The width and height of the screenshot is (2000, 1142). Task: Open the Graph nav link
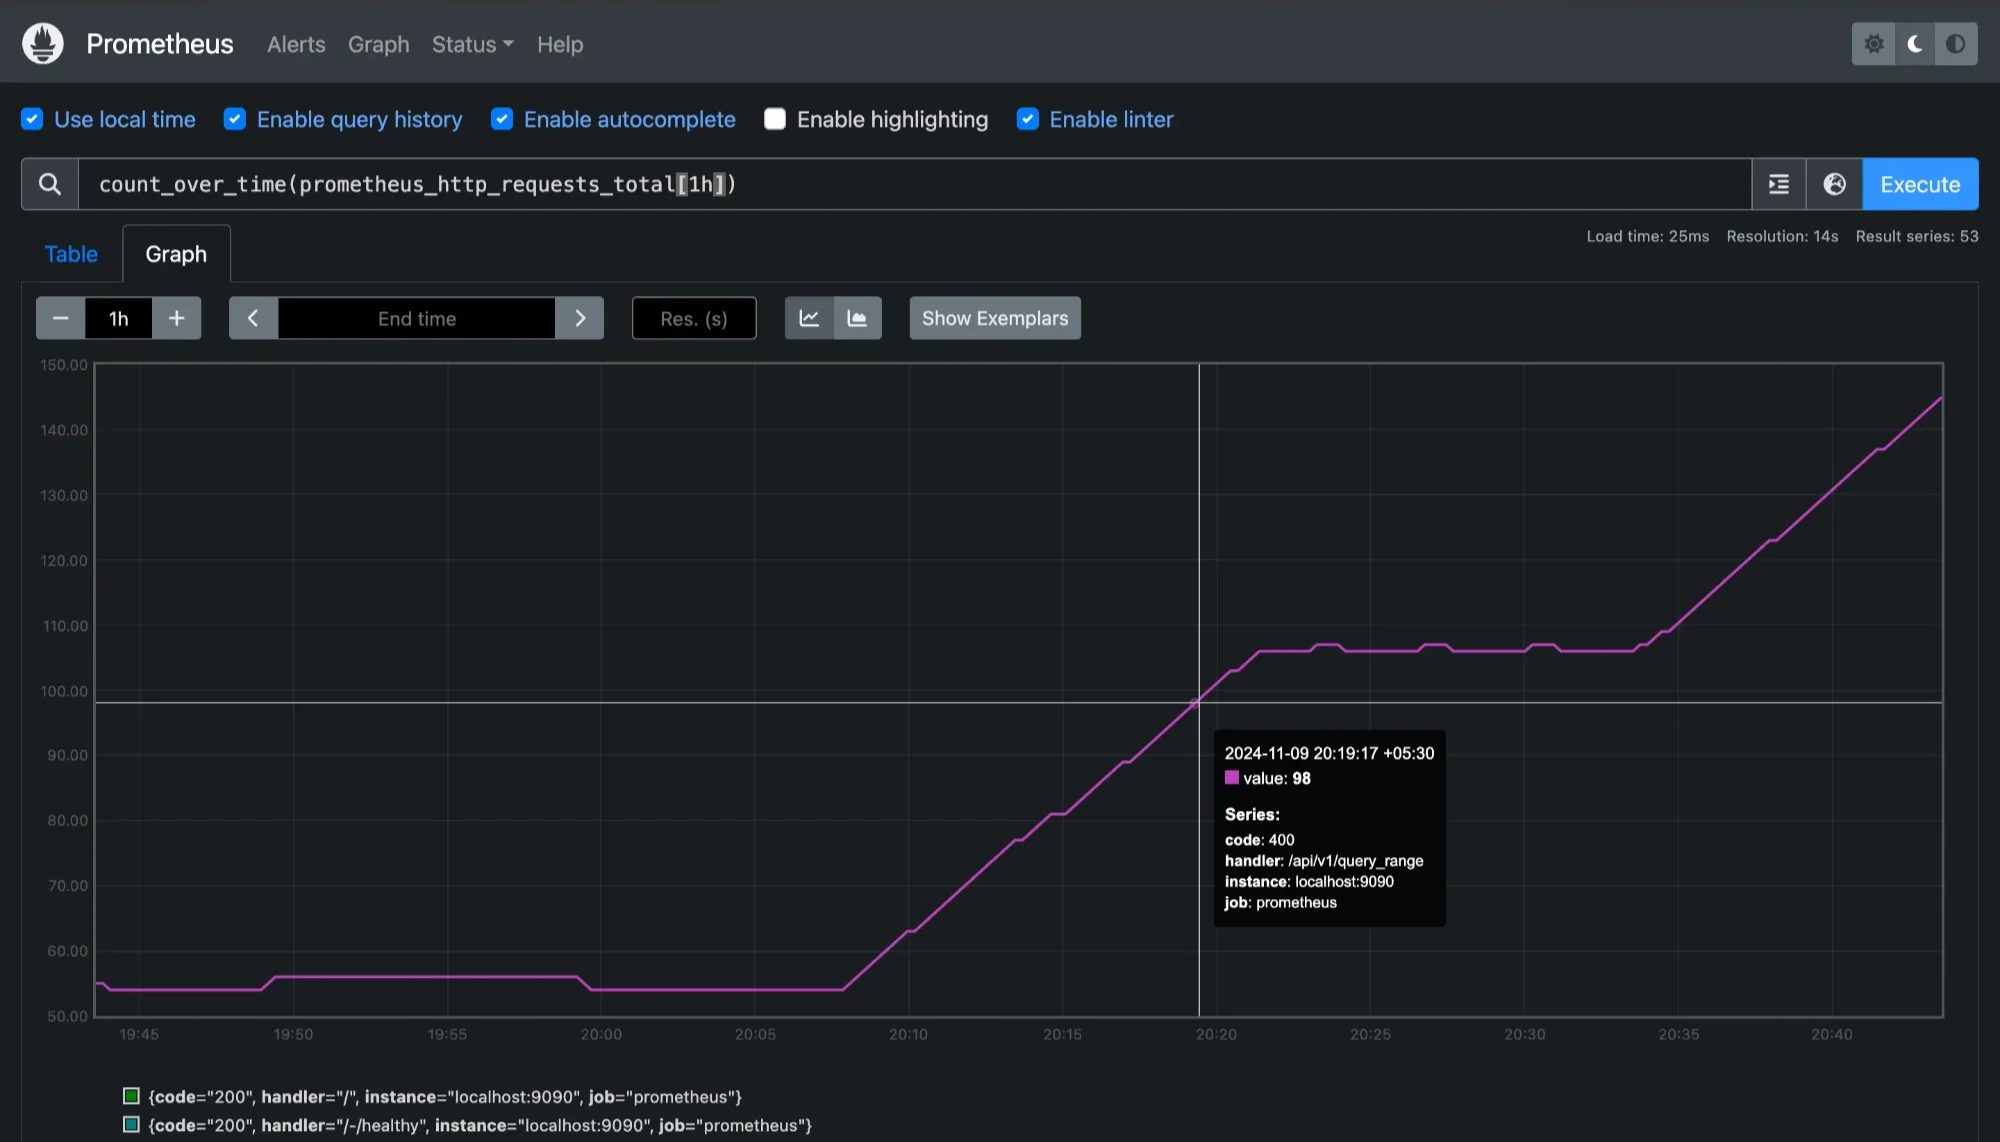[379, 44]
